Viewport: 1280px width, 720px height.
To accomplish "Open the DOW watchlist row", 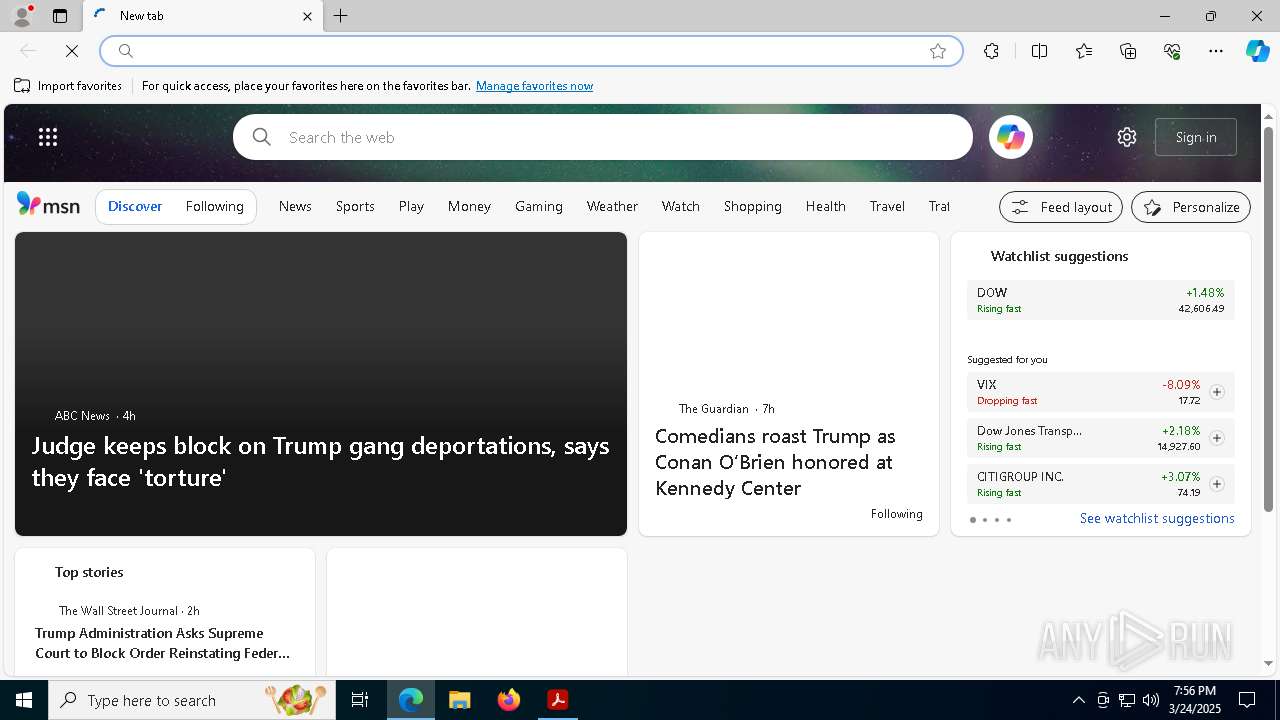I will [x=1100, y=300].
